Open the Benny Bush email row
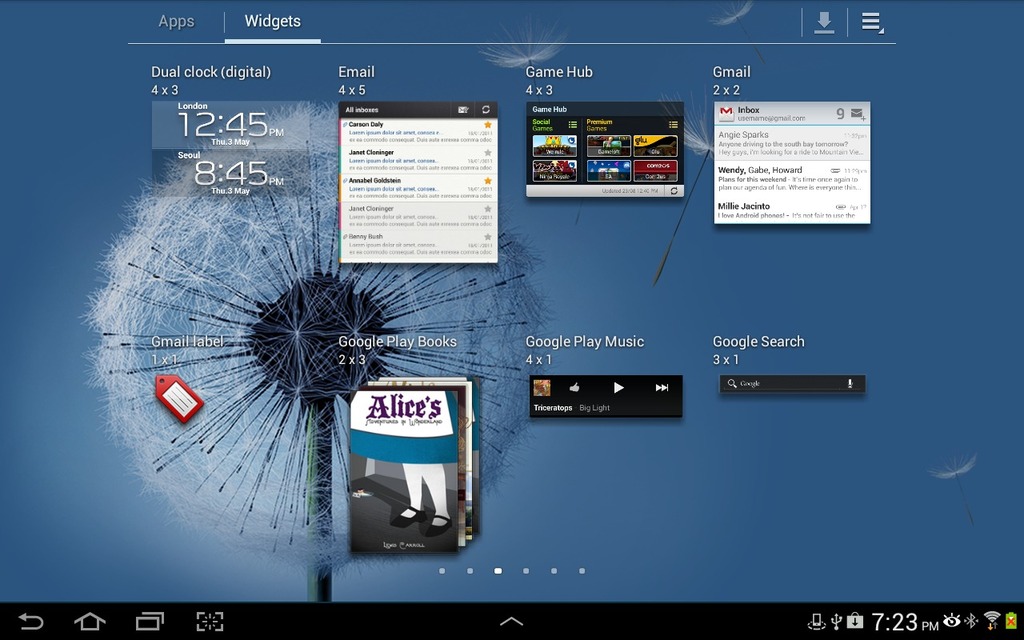1024x640 pixels. click(x=418, y=244)
